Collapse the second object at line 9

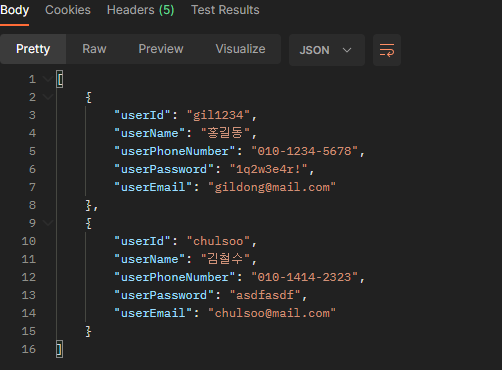[x=48, y=223]
